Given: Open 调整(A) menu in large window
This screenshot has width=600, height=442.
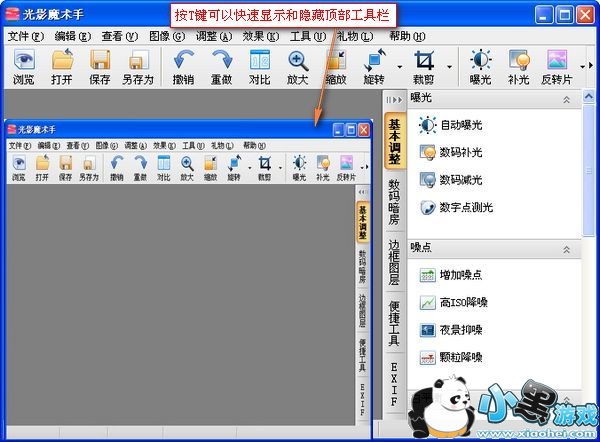Looking at the screenshot, I should [214, 36].
